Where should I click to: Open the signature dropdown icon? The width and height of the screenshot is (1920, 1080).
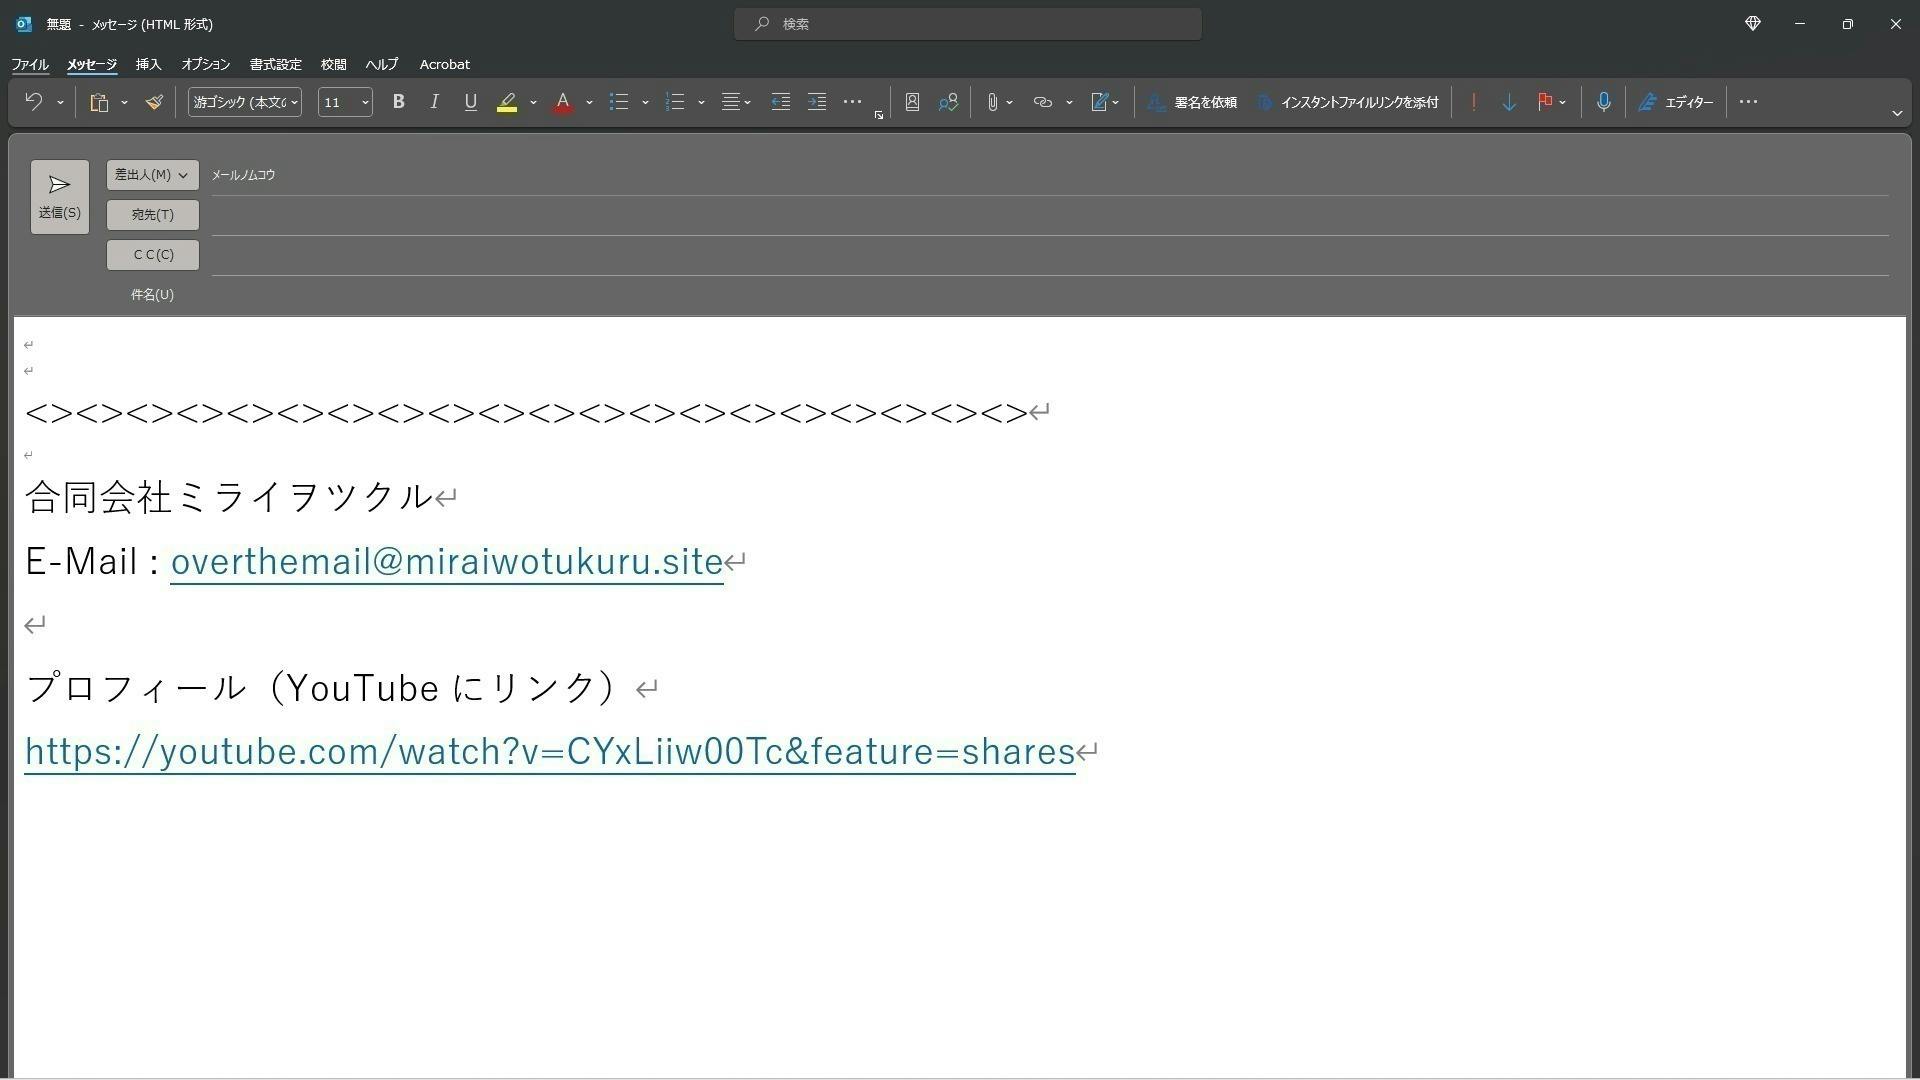coord(1105,102)
